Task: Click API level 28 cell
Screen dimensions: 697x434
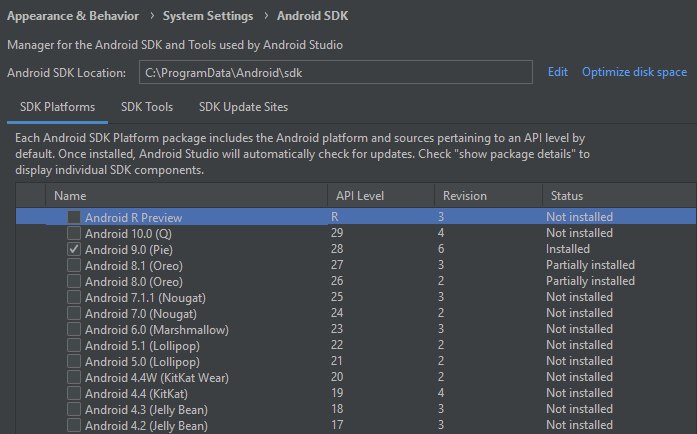Action: tap(337, 249)
